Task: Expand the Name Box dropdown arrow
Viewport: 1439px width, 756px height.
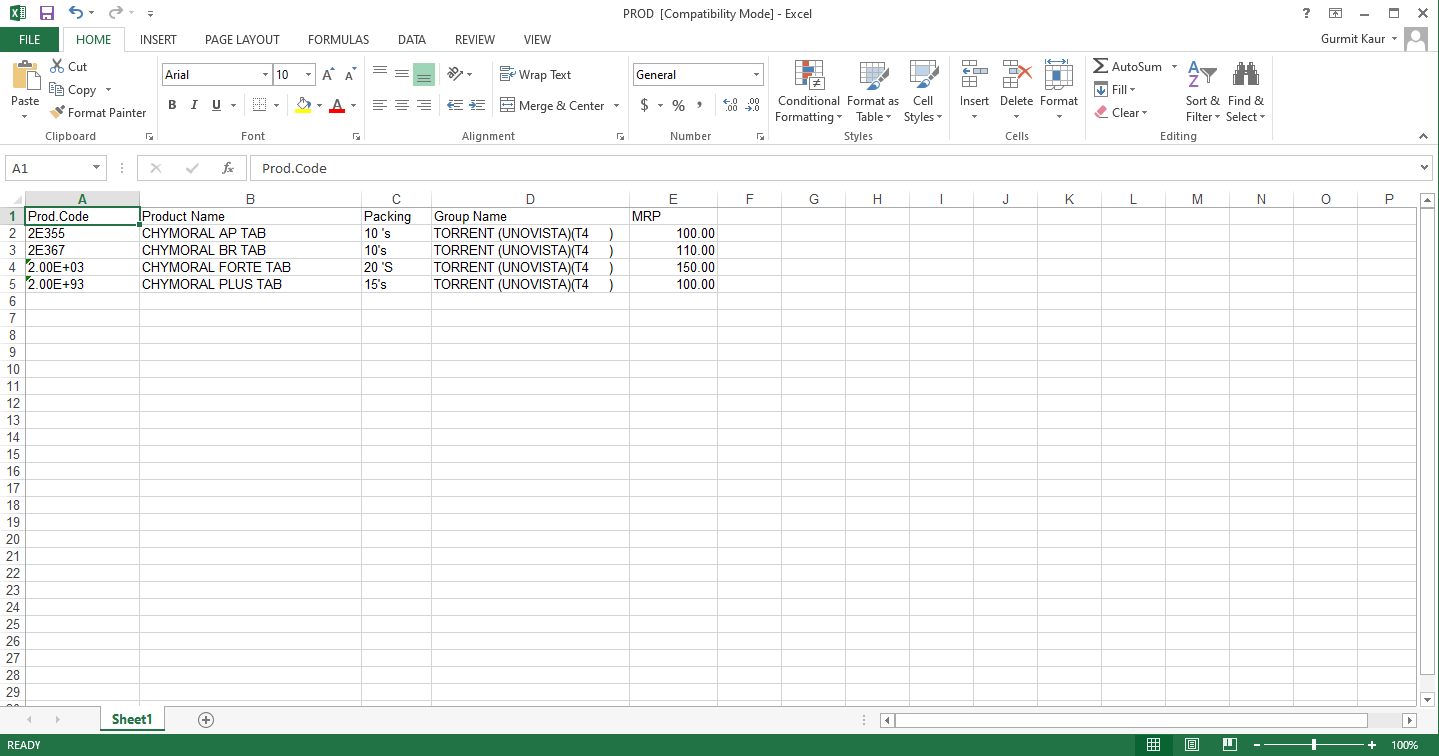Action: (97, 168)
